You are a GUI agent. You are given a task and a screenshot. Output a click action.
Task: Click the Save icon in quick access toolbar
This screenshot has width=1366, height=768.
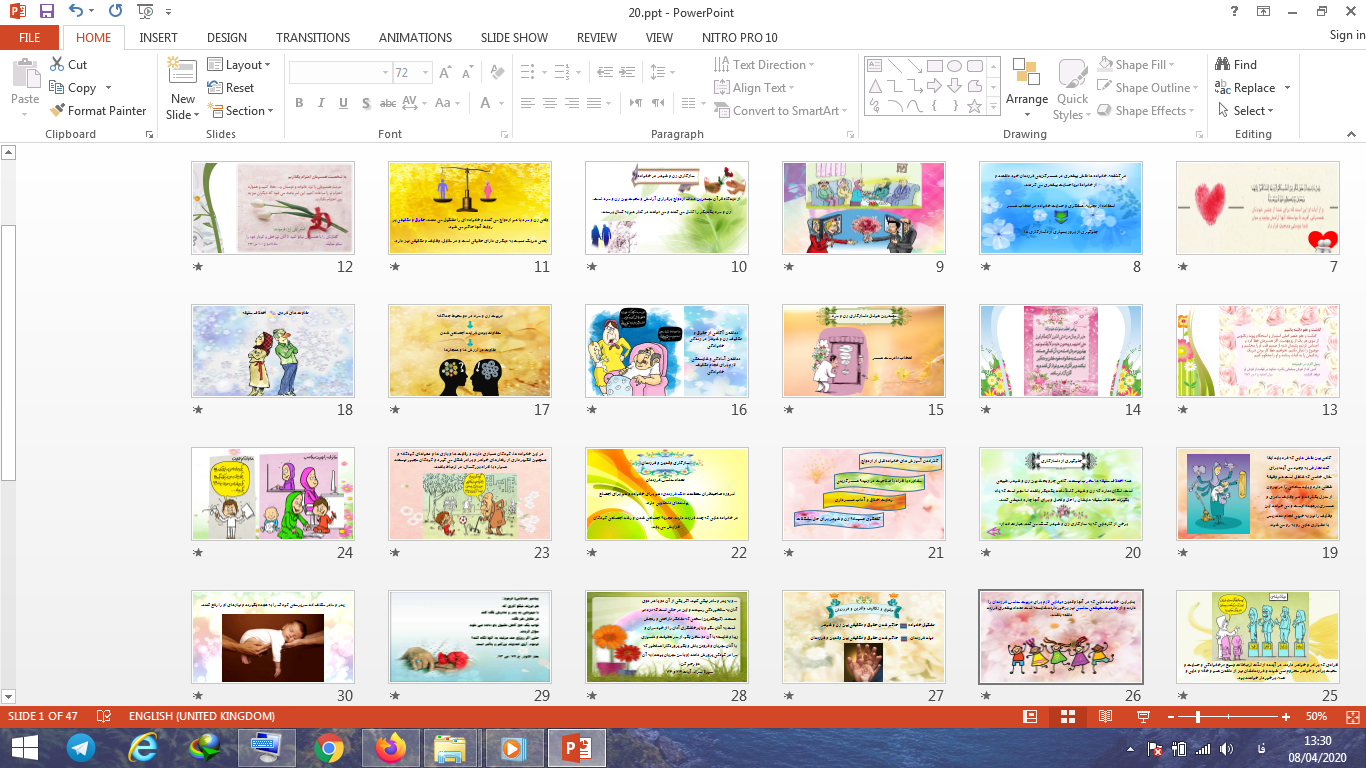(x=47, y=12)
